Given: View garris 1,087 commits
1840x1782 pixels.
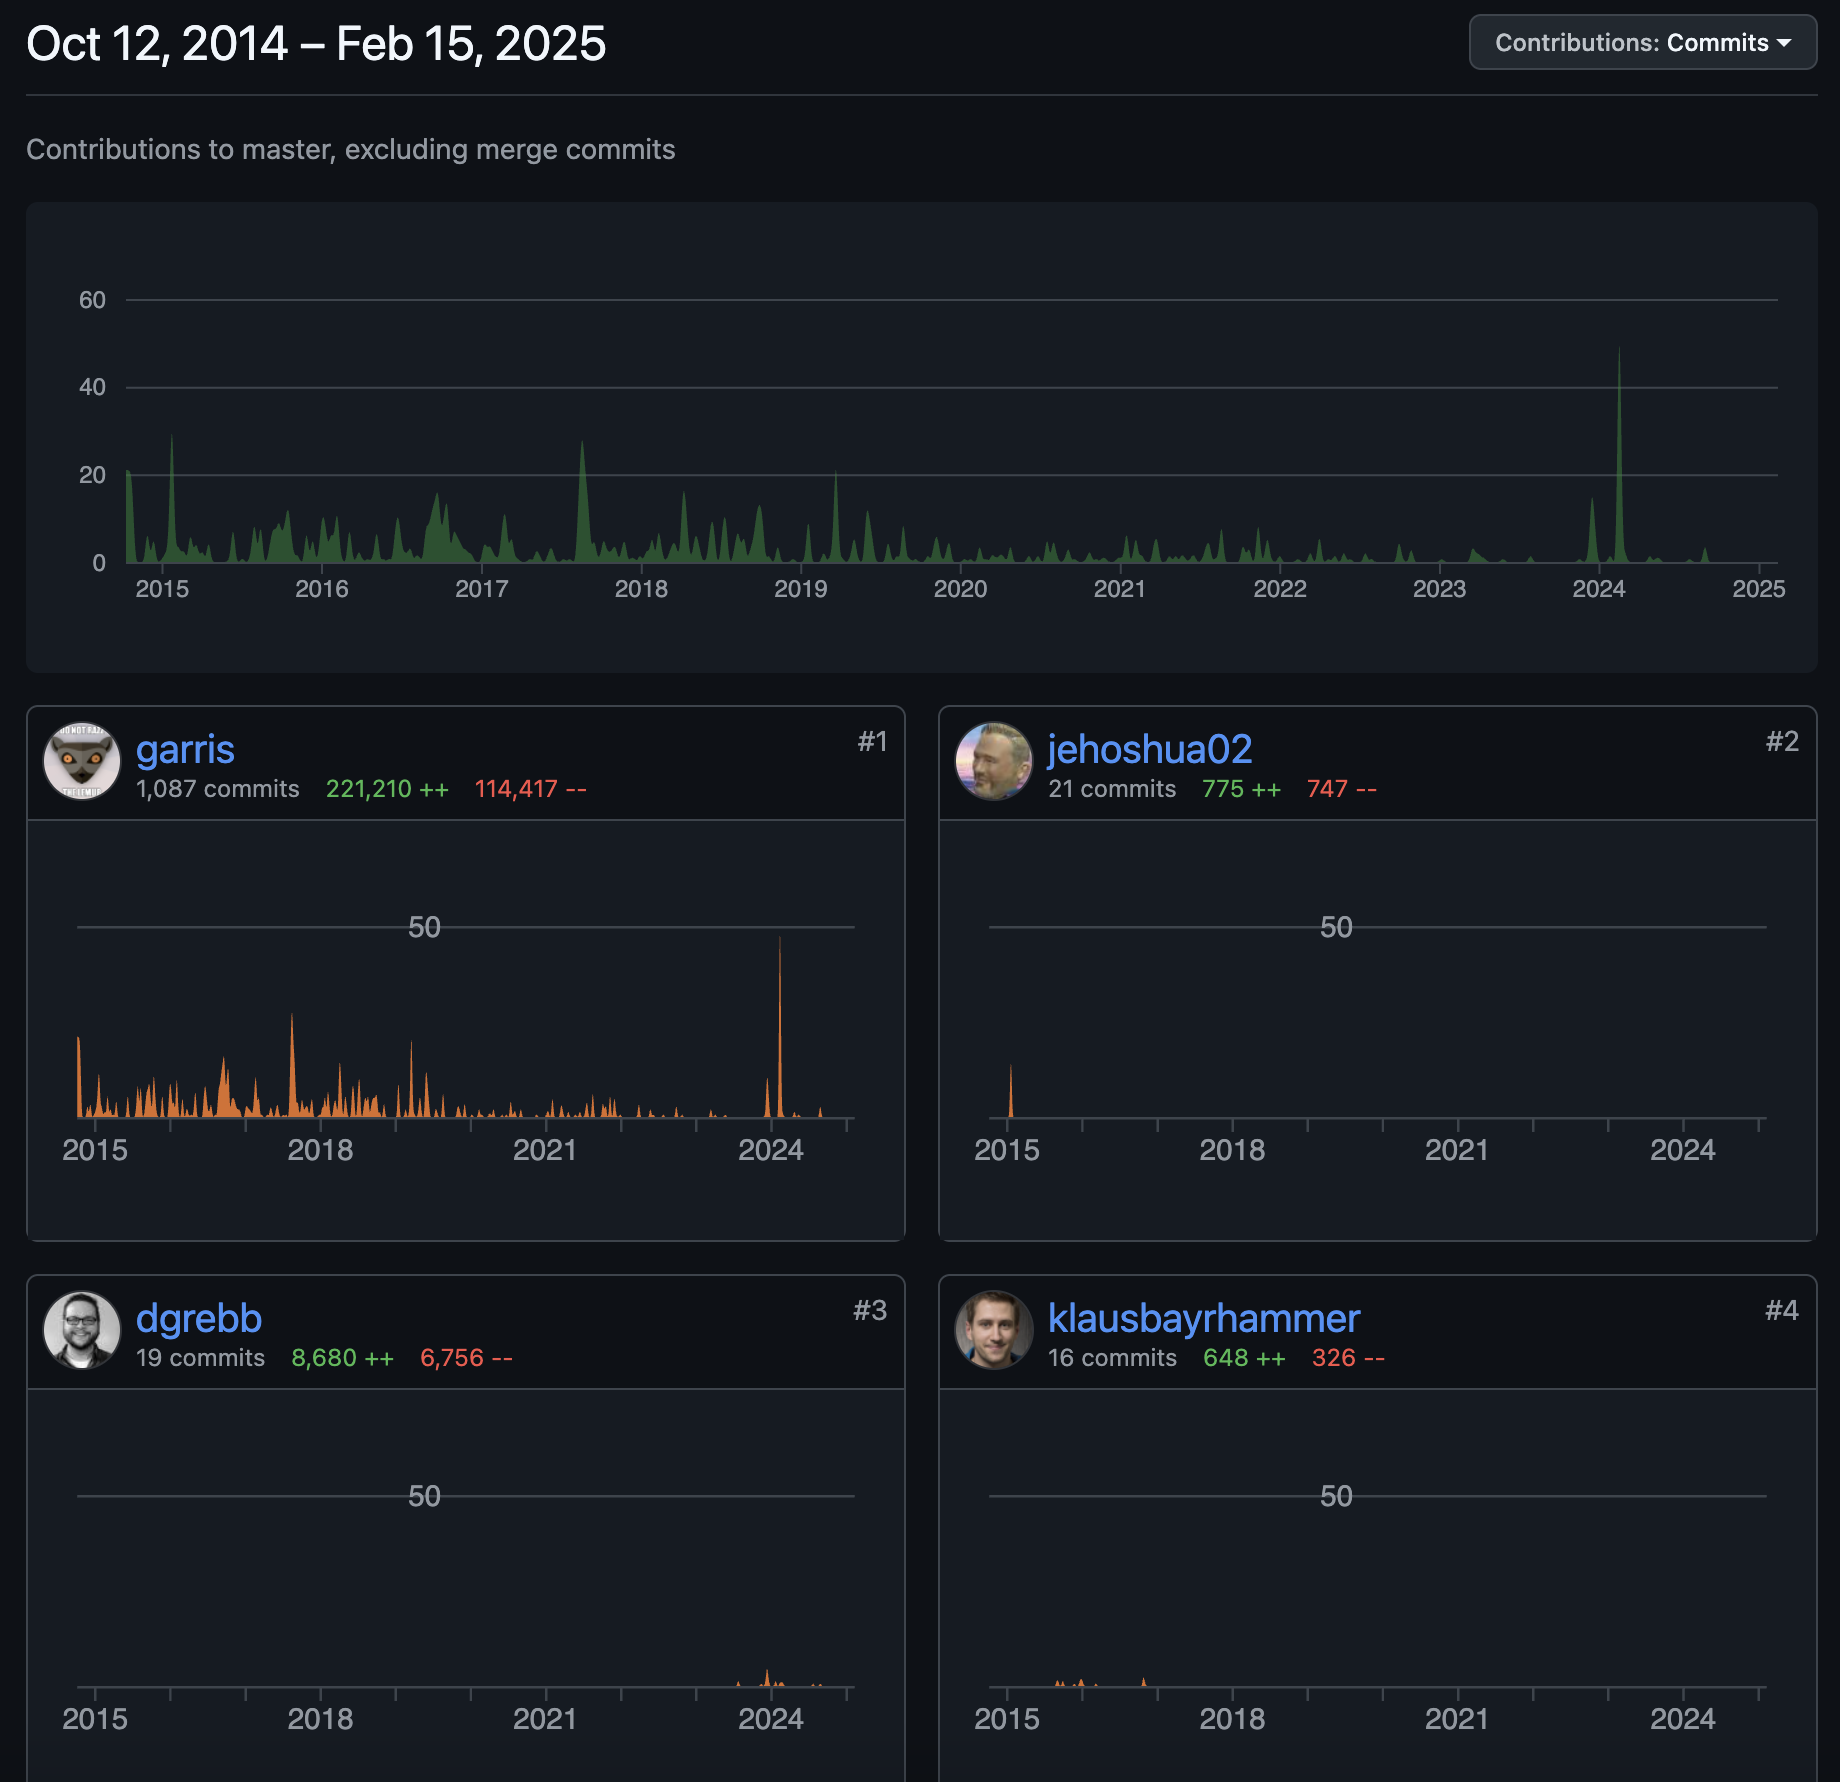Looking at the screenshot, I should (217, 789).
